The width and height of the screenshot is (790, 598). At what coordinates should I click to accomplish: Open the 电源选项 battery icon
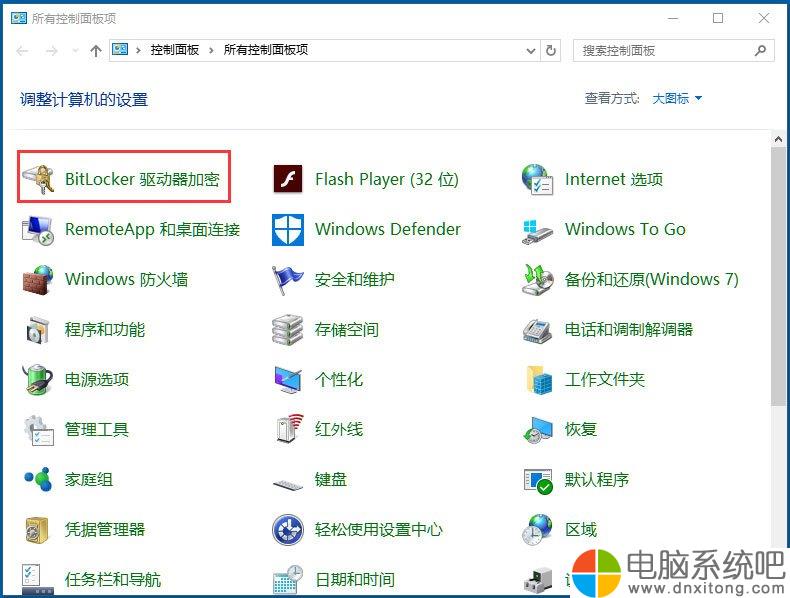click(37, 379)
